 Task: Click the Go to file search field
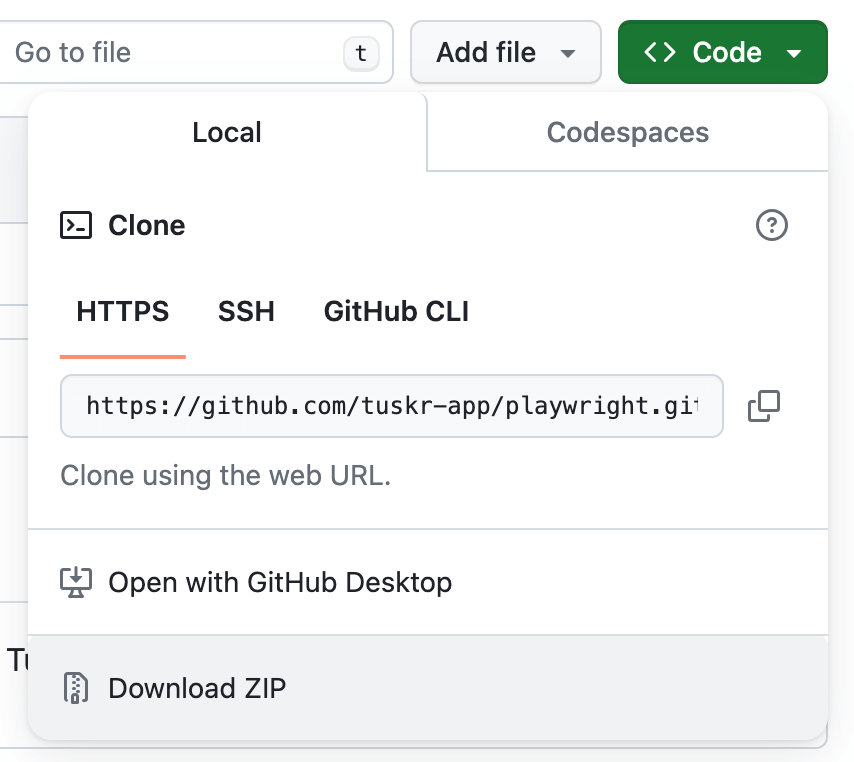tap(170, 52)
